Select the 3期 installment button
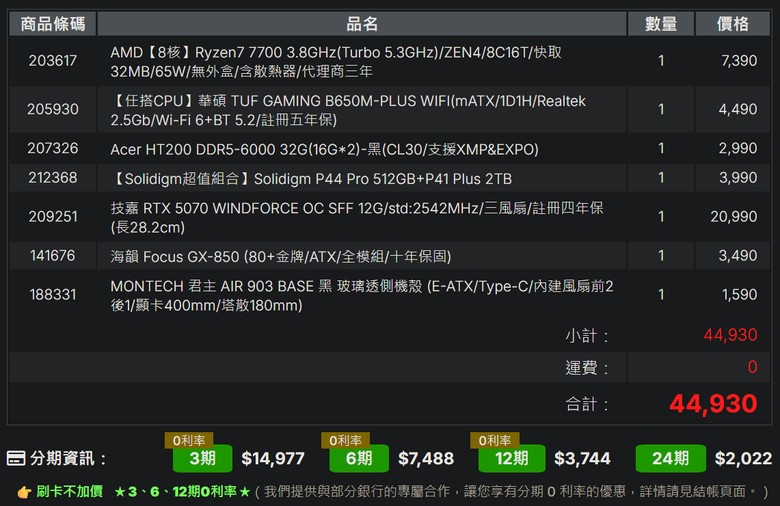Image resolution: width=780 pixels, height=506 pixels. [202, 458]
